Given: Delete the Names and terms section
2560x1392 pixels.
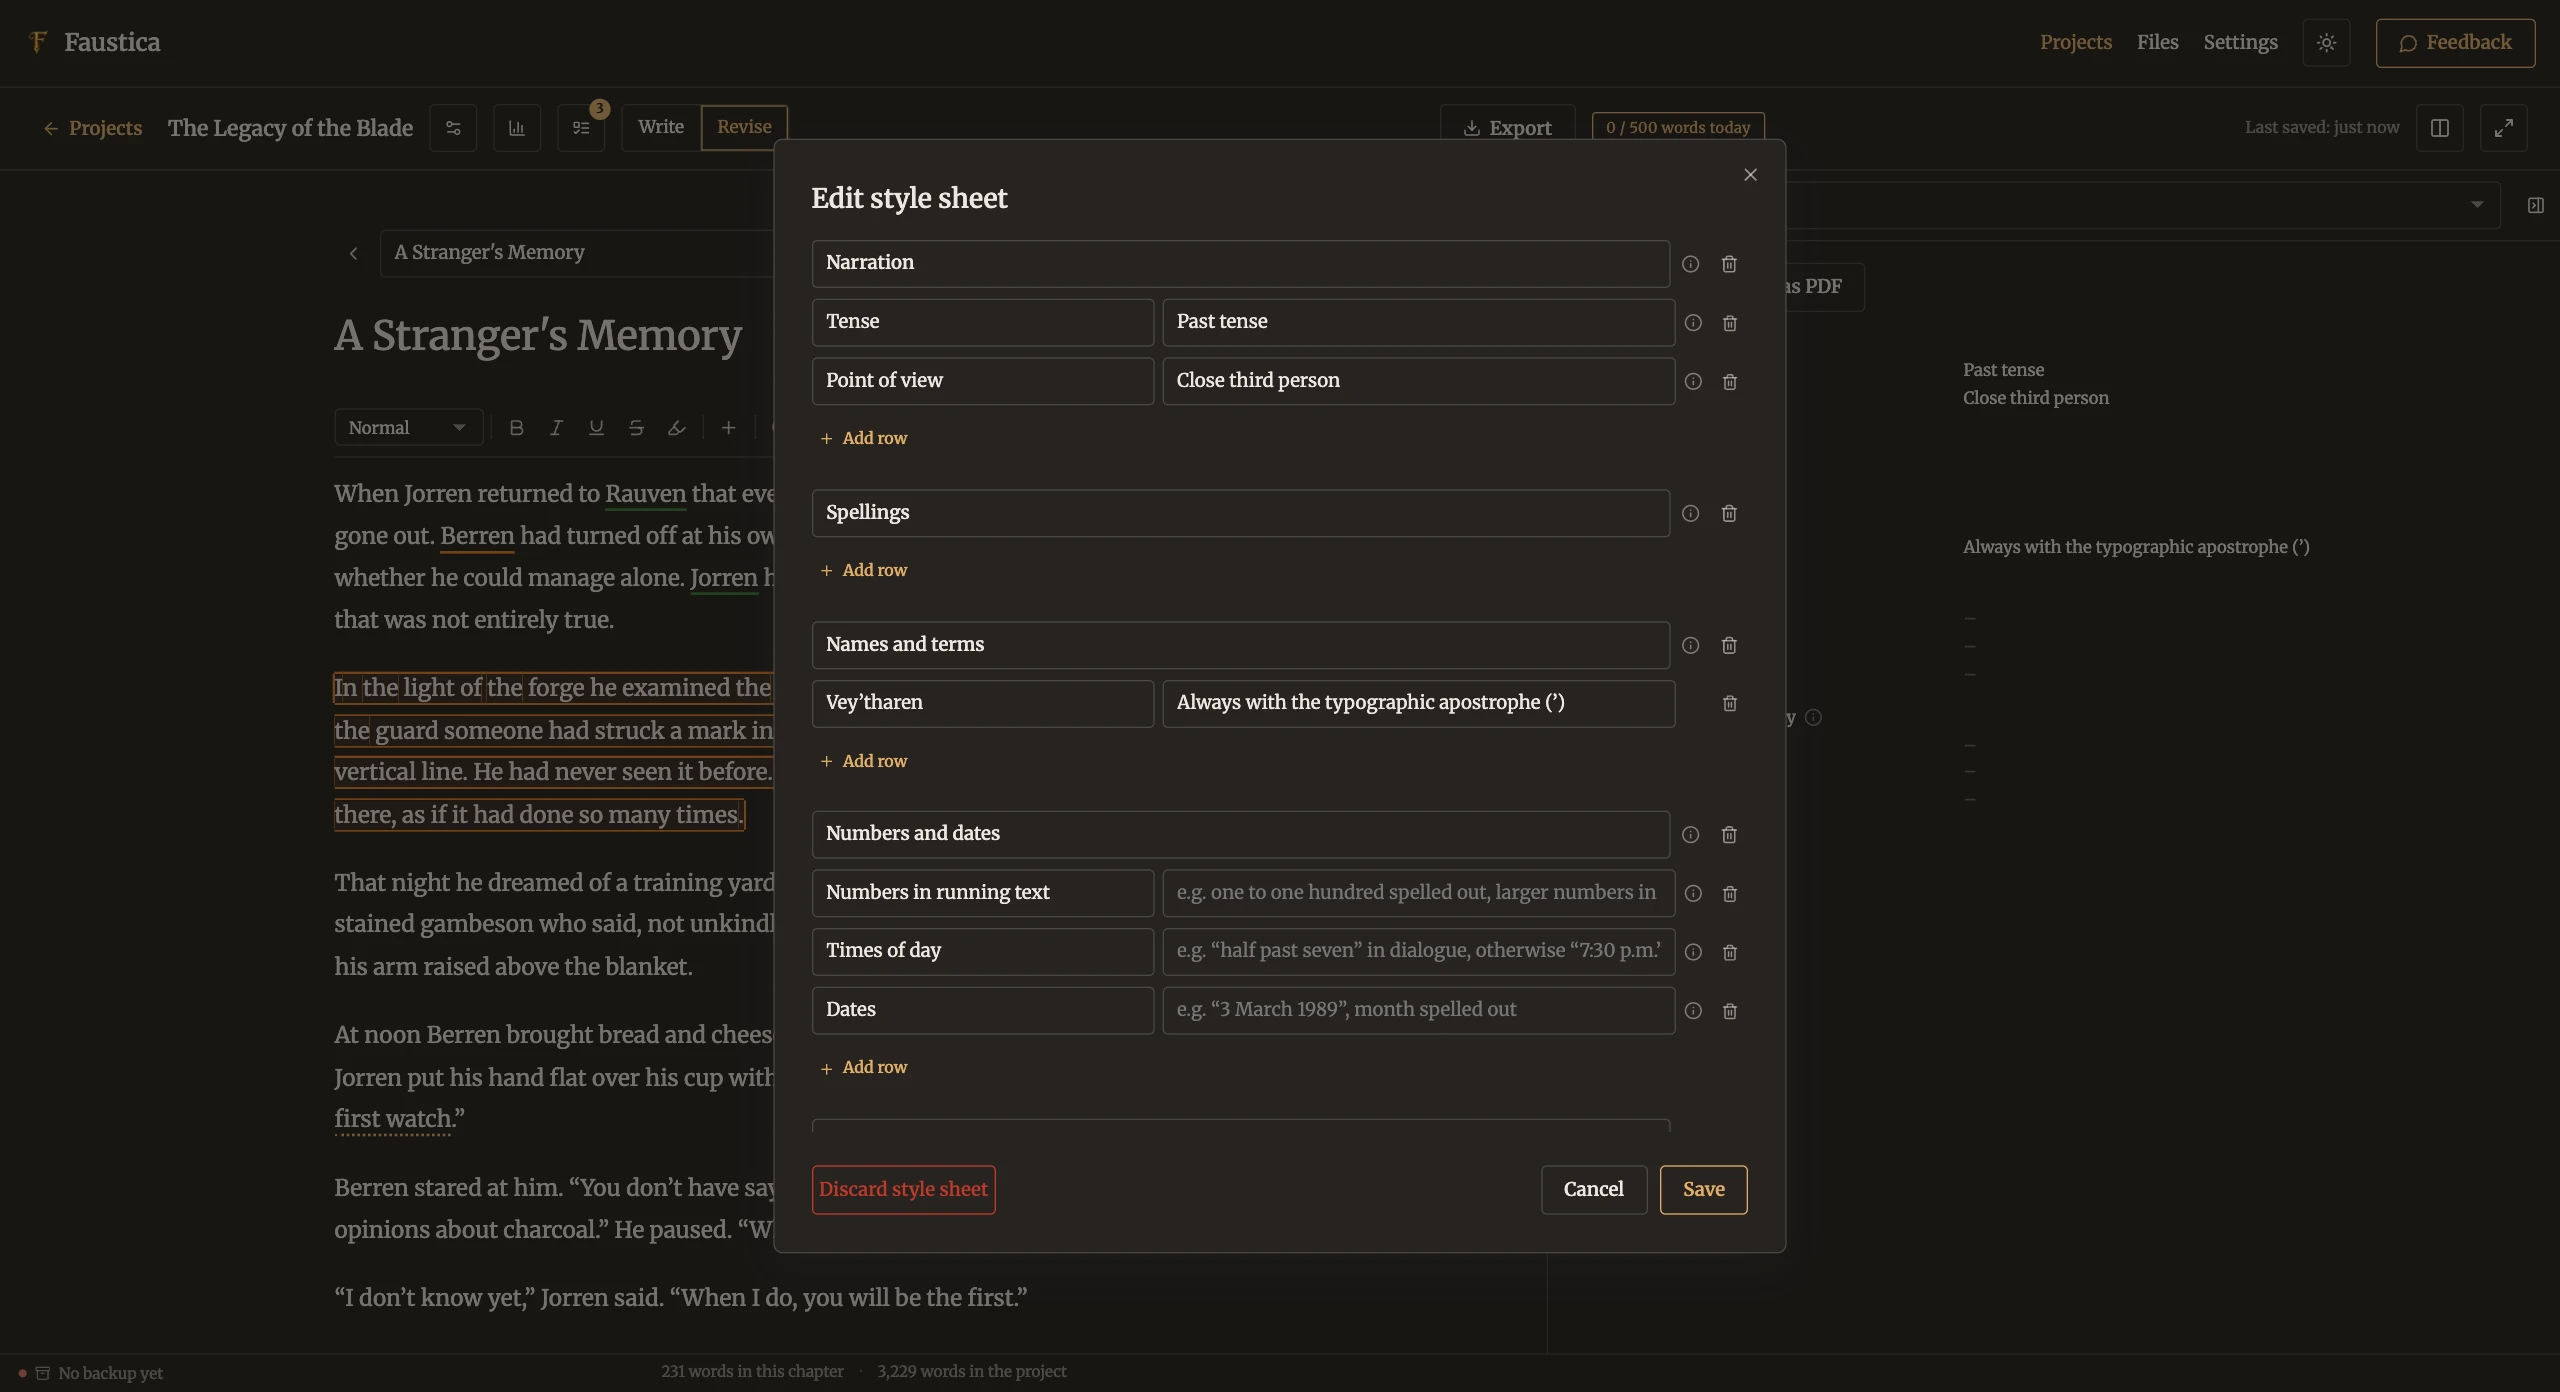Looking at the screenshot, I should tap(1729, 645).
